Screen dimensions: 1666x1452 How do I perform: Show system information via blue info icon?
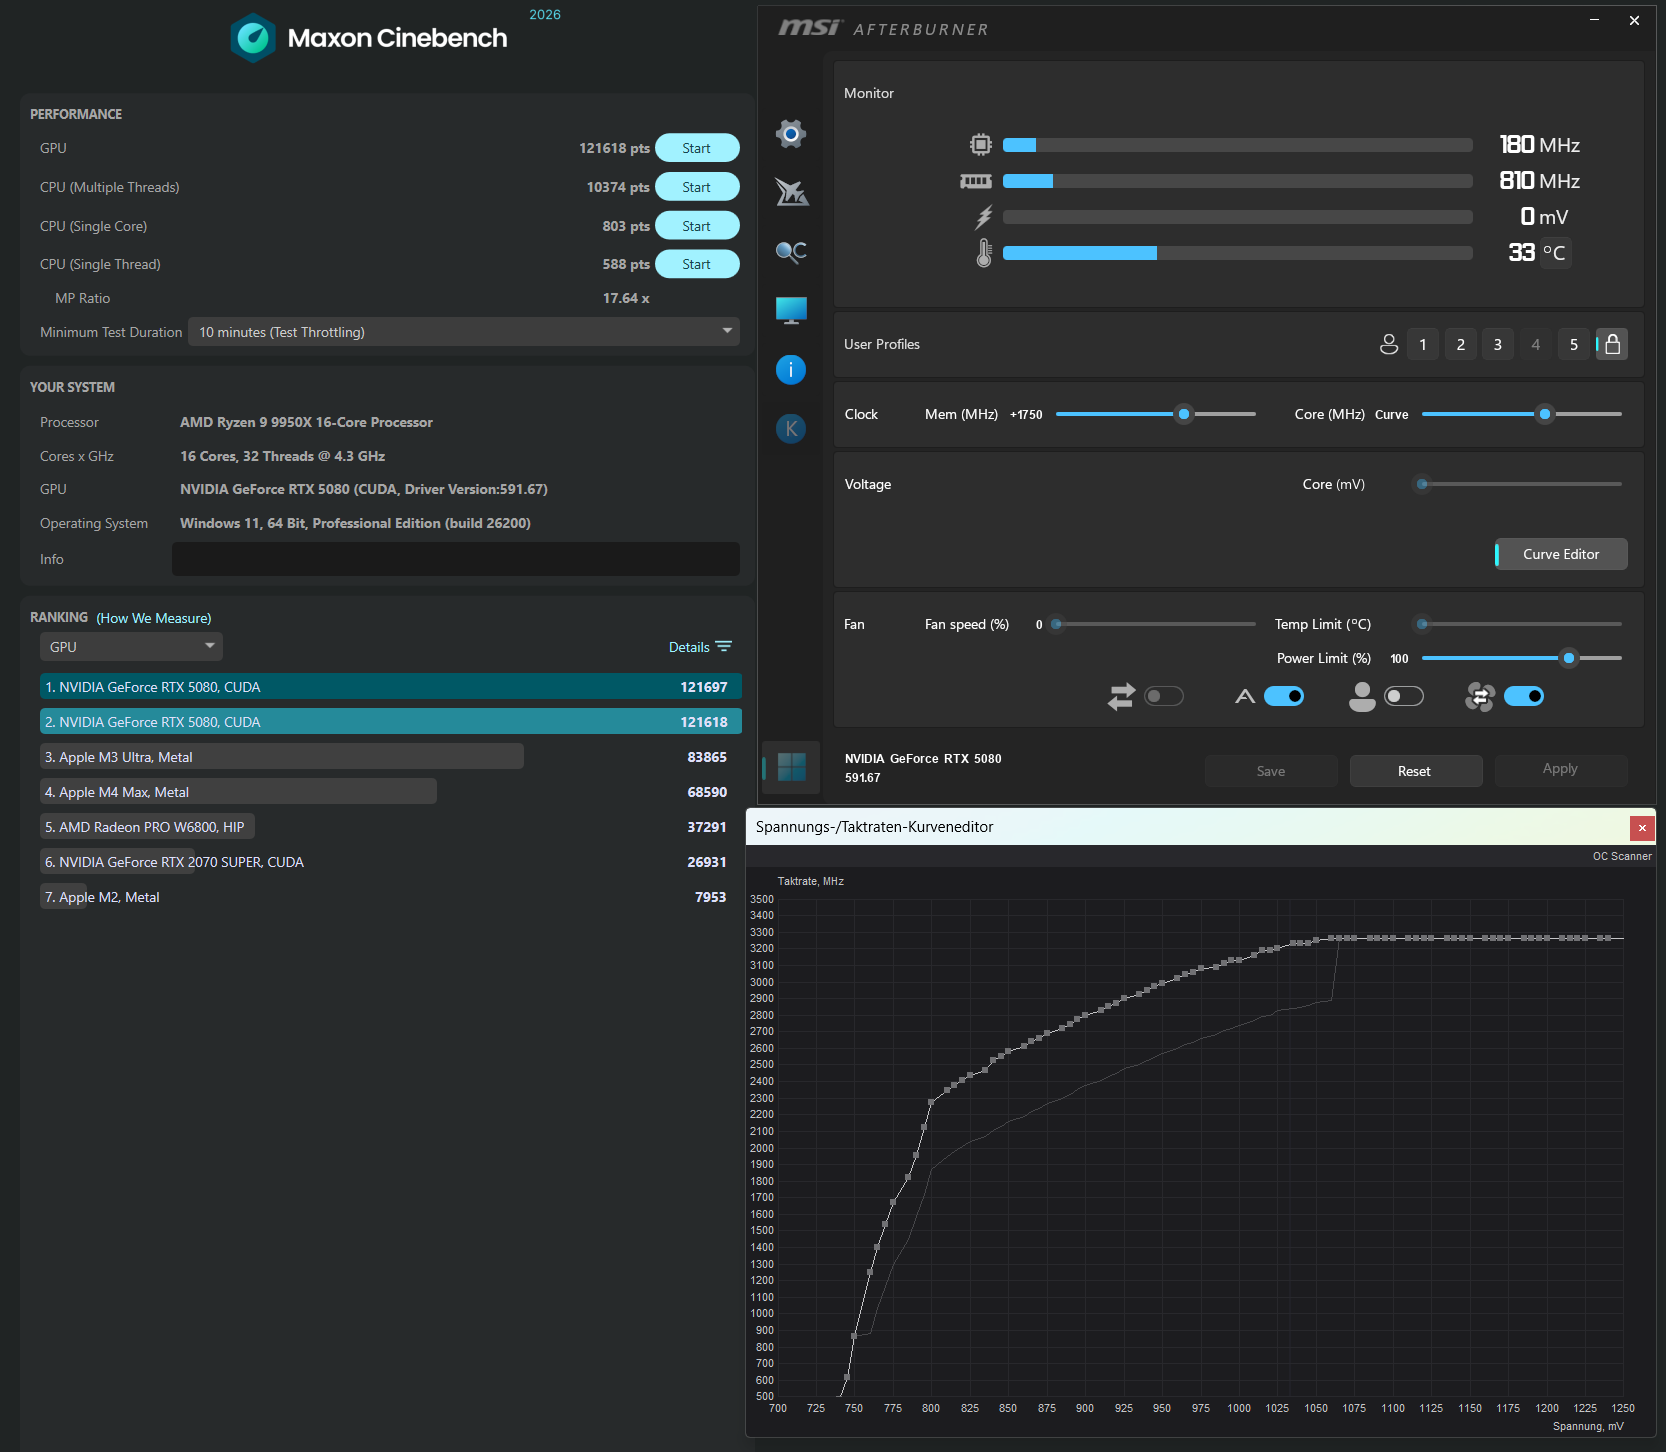[x=791, y=370]
